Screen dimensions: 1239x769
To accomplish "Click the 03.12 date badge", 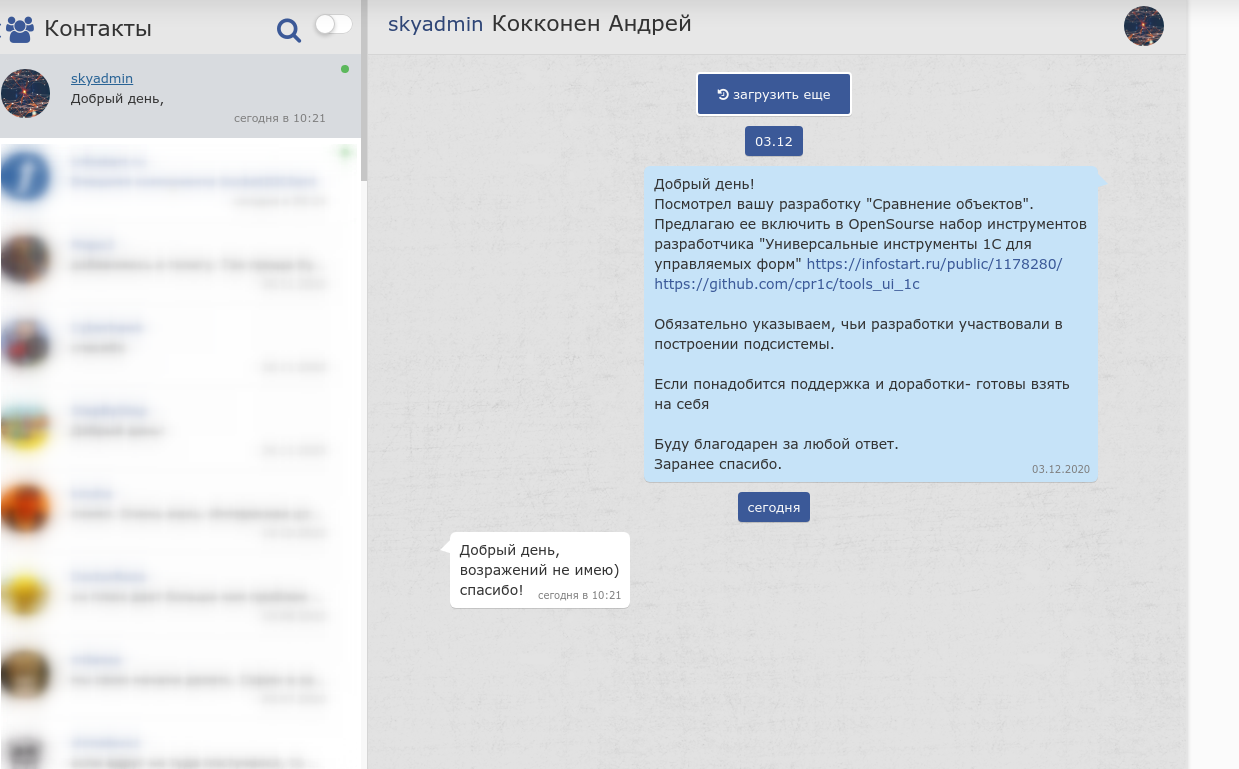I will (x=773, y=142).
